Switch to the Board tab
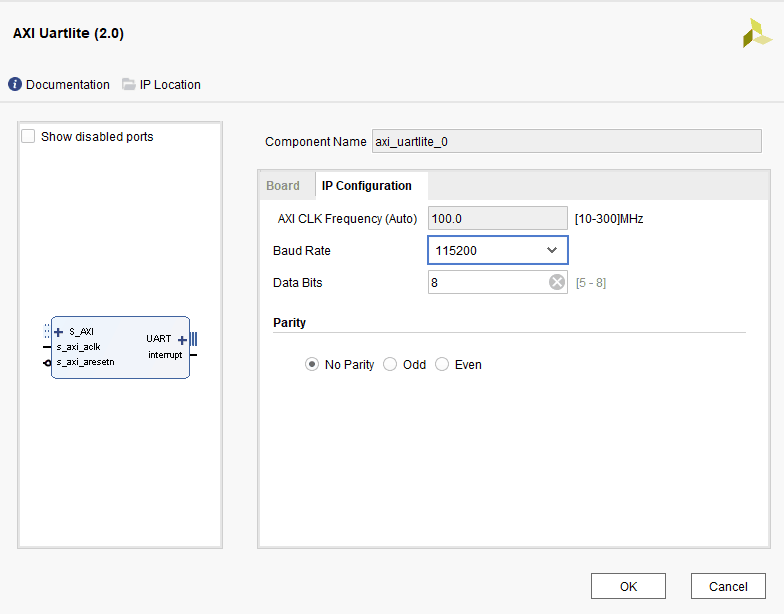 pos(283,186)
